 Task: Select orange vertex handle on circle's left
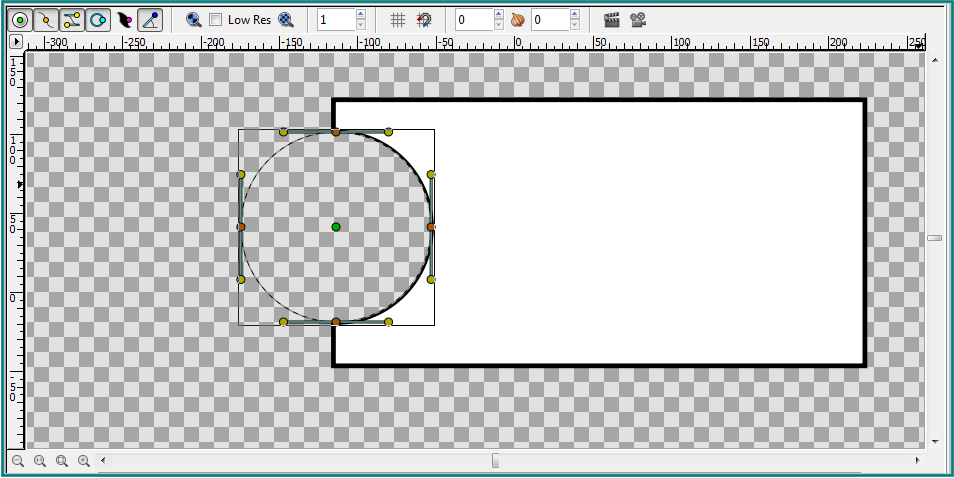241,227
